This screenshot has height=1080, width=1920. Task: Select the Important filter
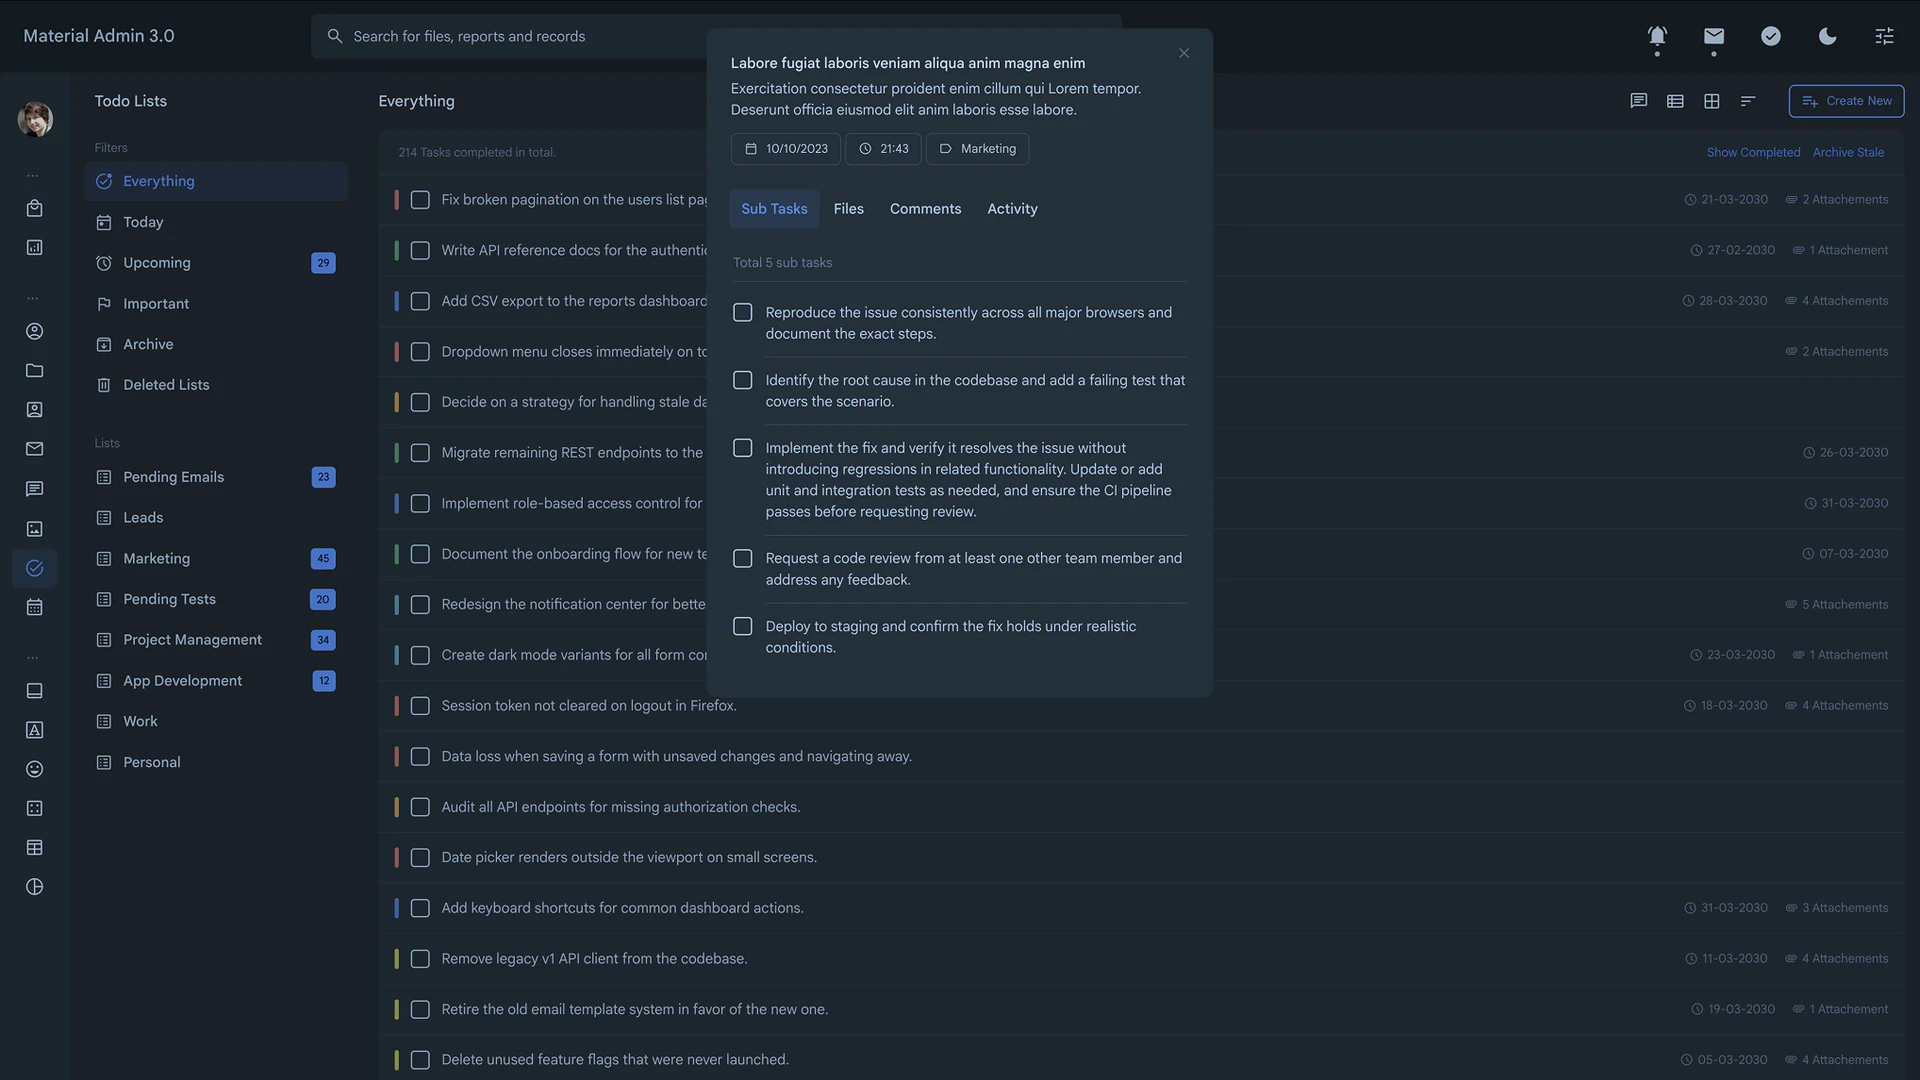point(216,304)
